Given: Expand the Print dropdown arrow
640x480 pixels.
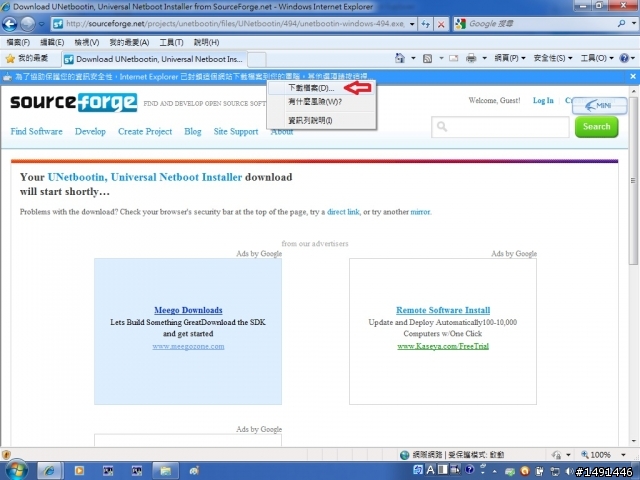Looking at the screenshot, I should click(x=484, y=58).
